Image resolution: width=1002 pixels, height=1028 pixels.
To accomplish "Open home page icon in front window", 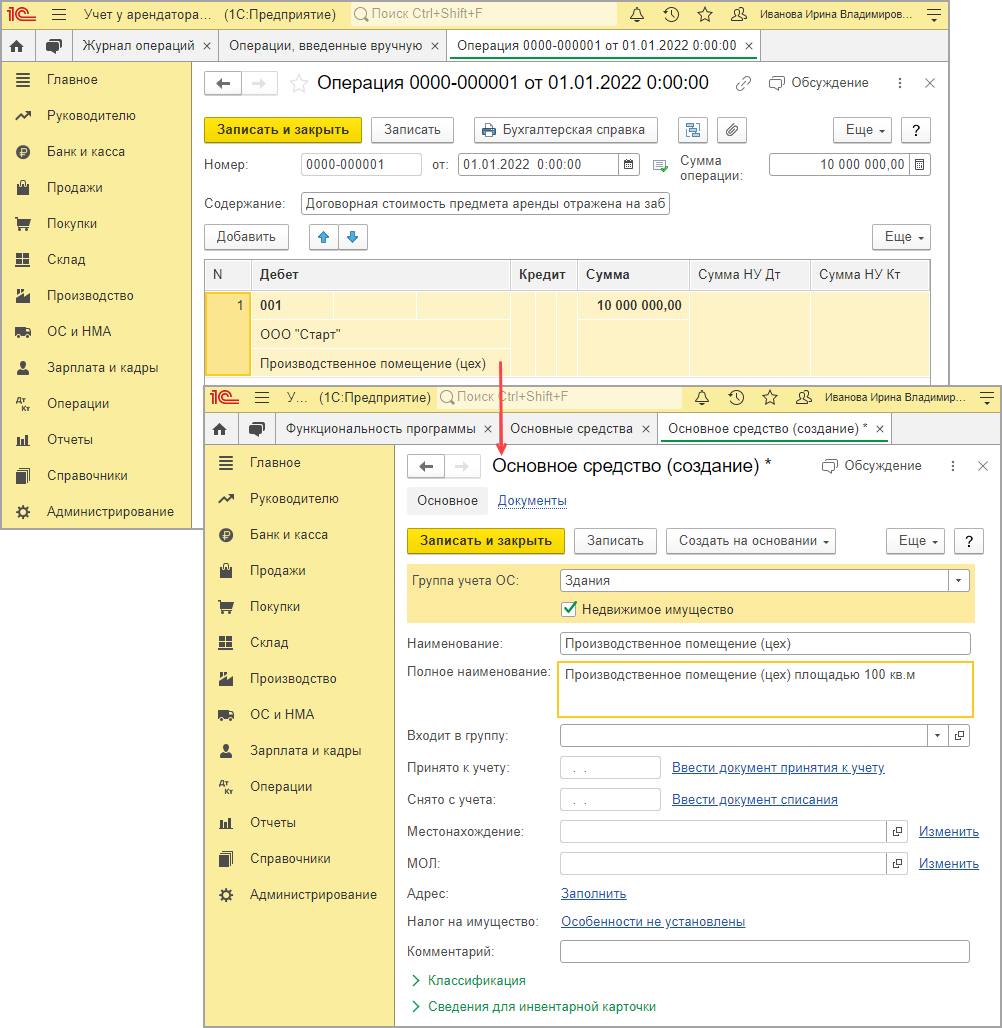I will [x=220, y=429].
